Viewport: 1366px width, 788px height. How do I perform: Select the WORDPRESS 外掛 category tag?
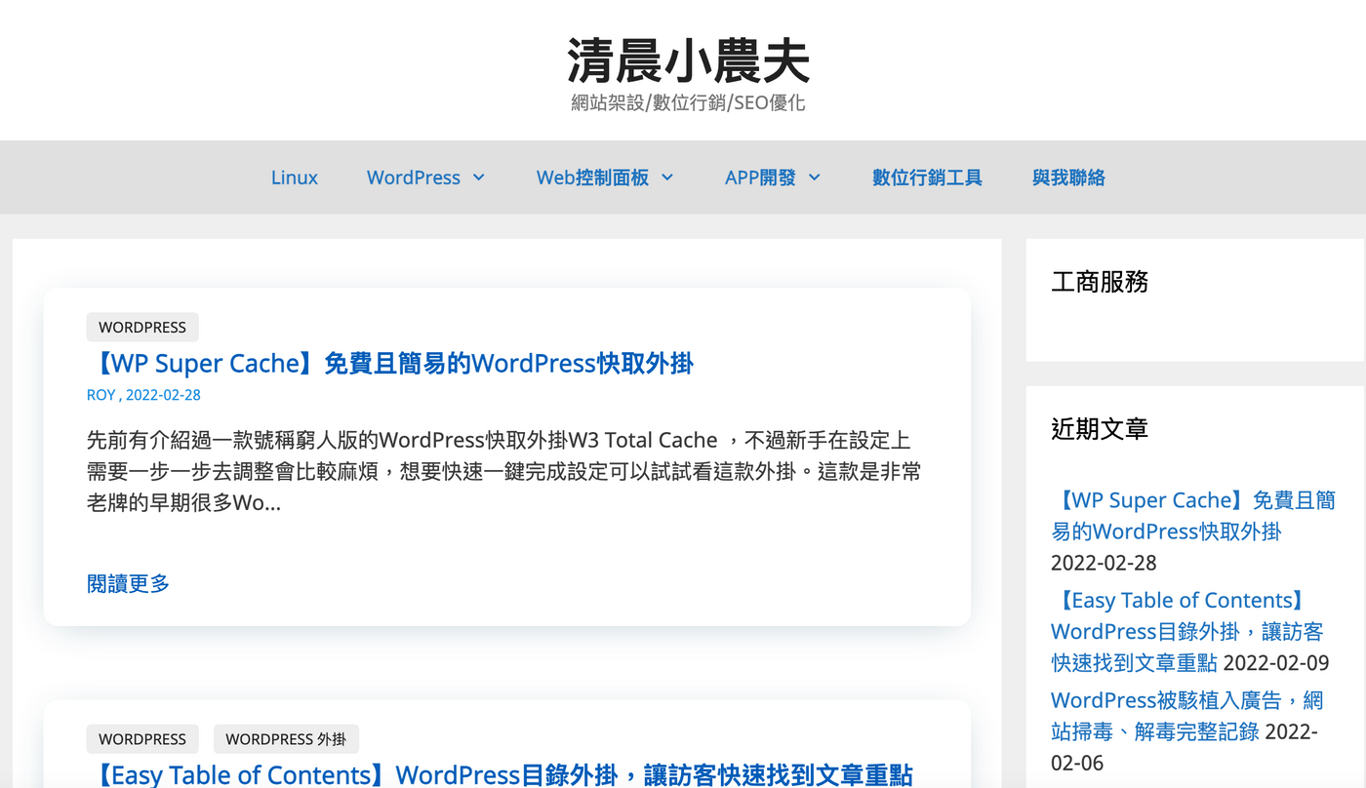[286, 739]
